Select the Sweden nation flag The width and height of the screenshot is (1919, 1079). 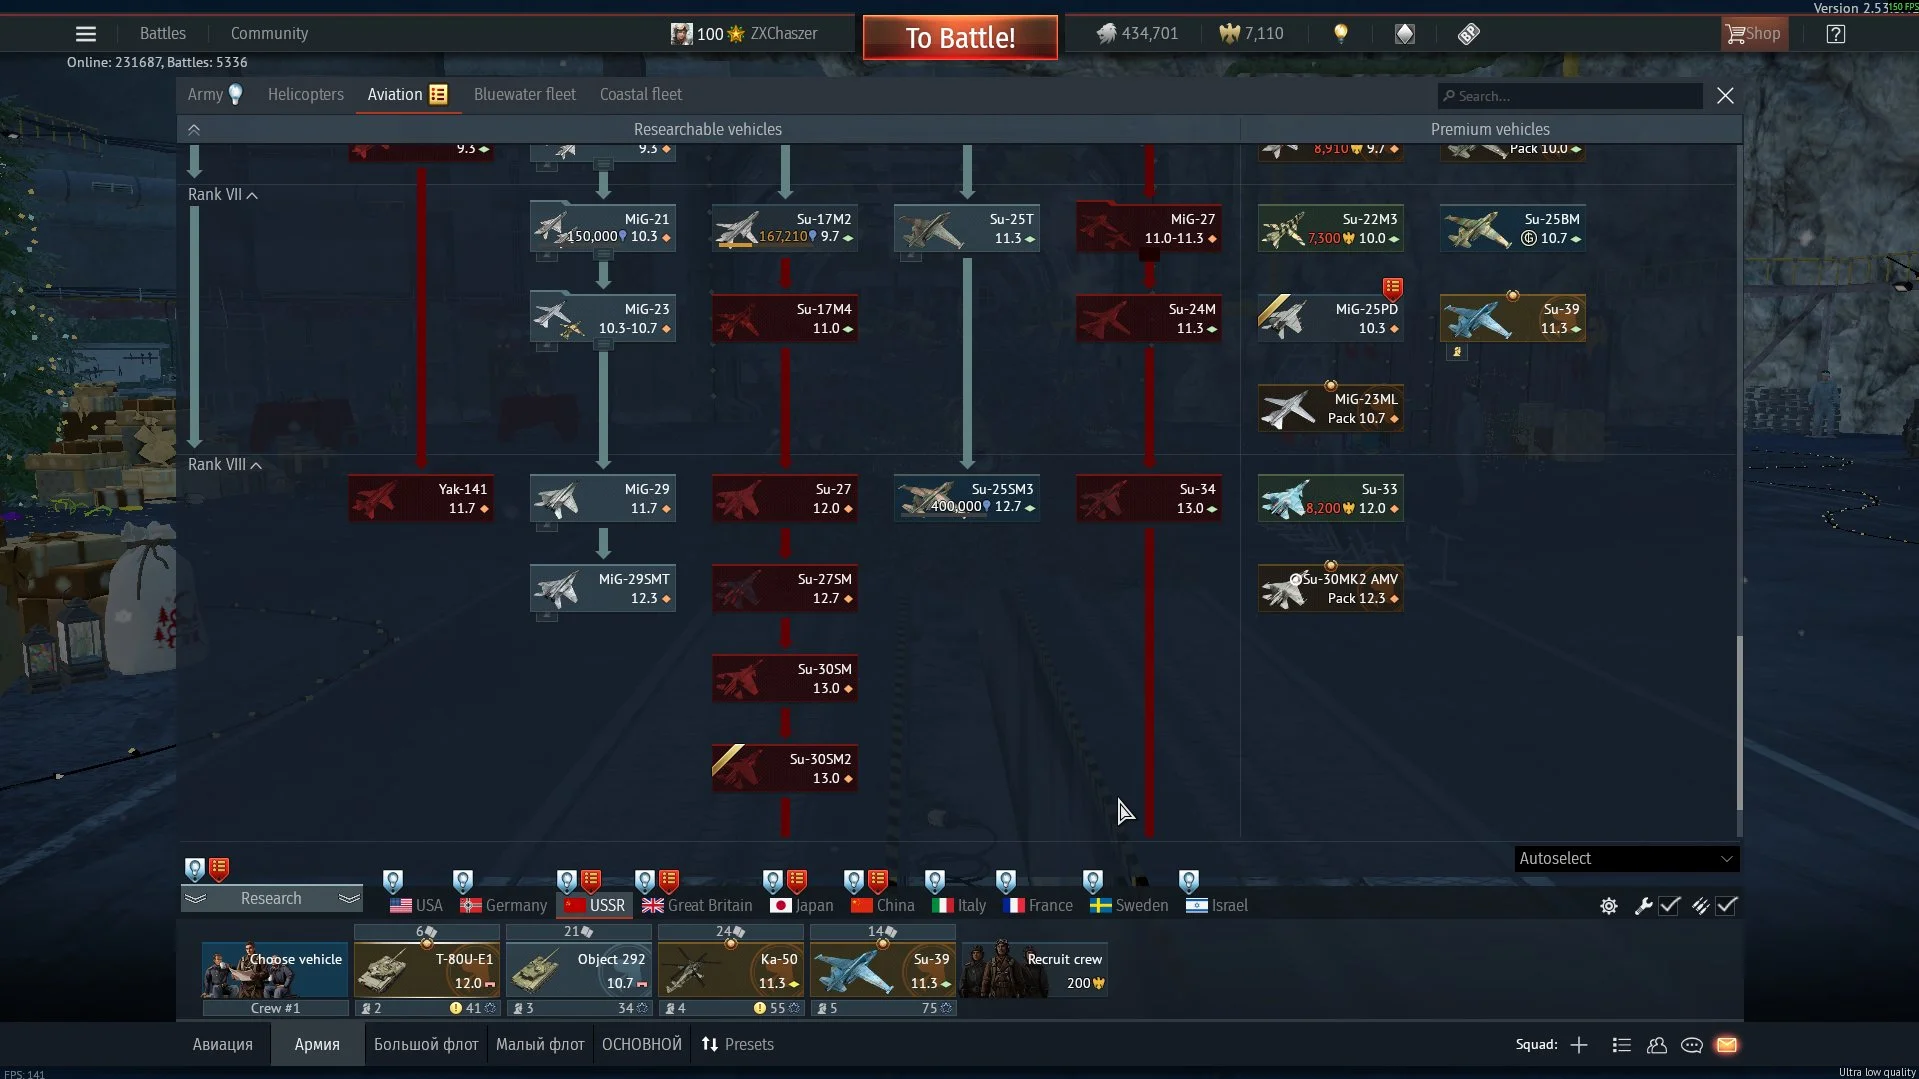click(x=1129, y=906)
